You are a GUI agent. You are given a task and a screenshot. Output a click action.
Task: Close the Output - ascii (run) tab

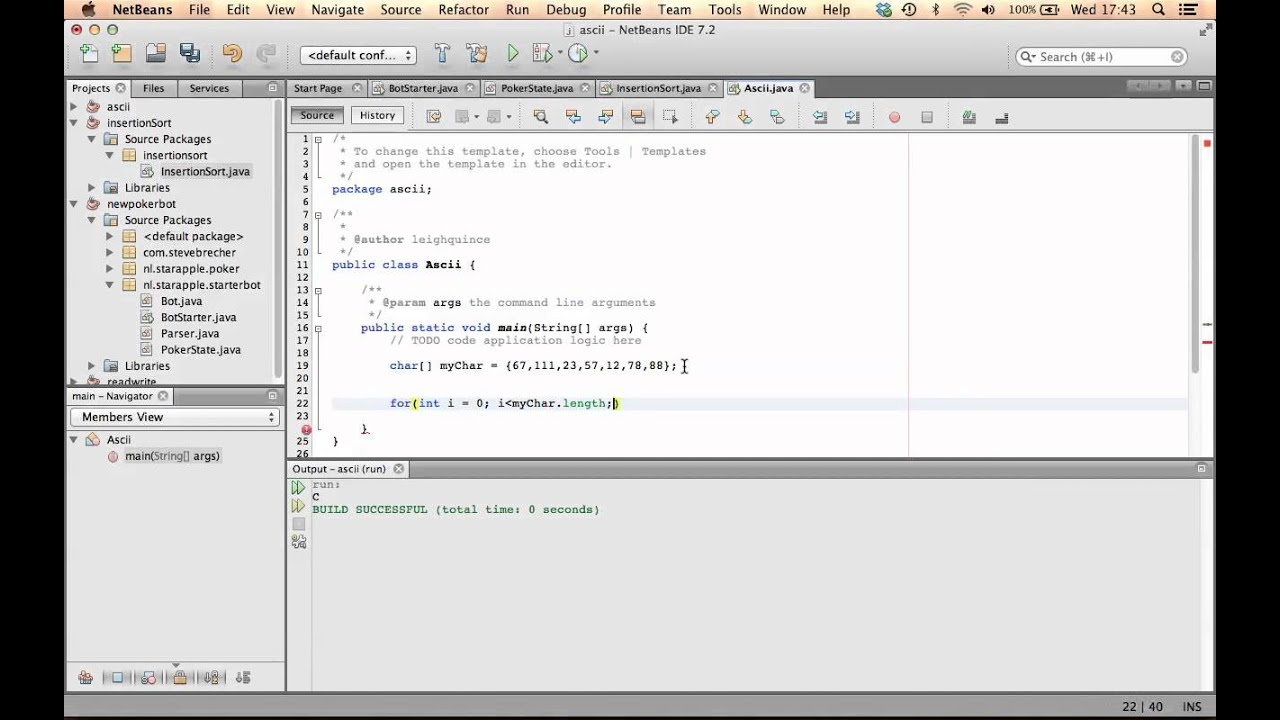click(x=398, y=469)
